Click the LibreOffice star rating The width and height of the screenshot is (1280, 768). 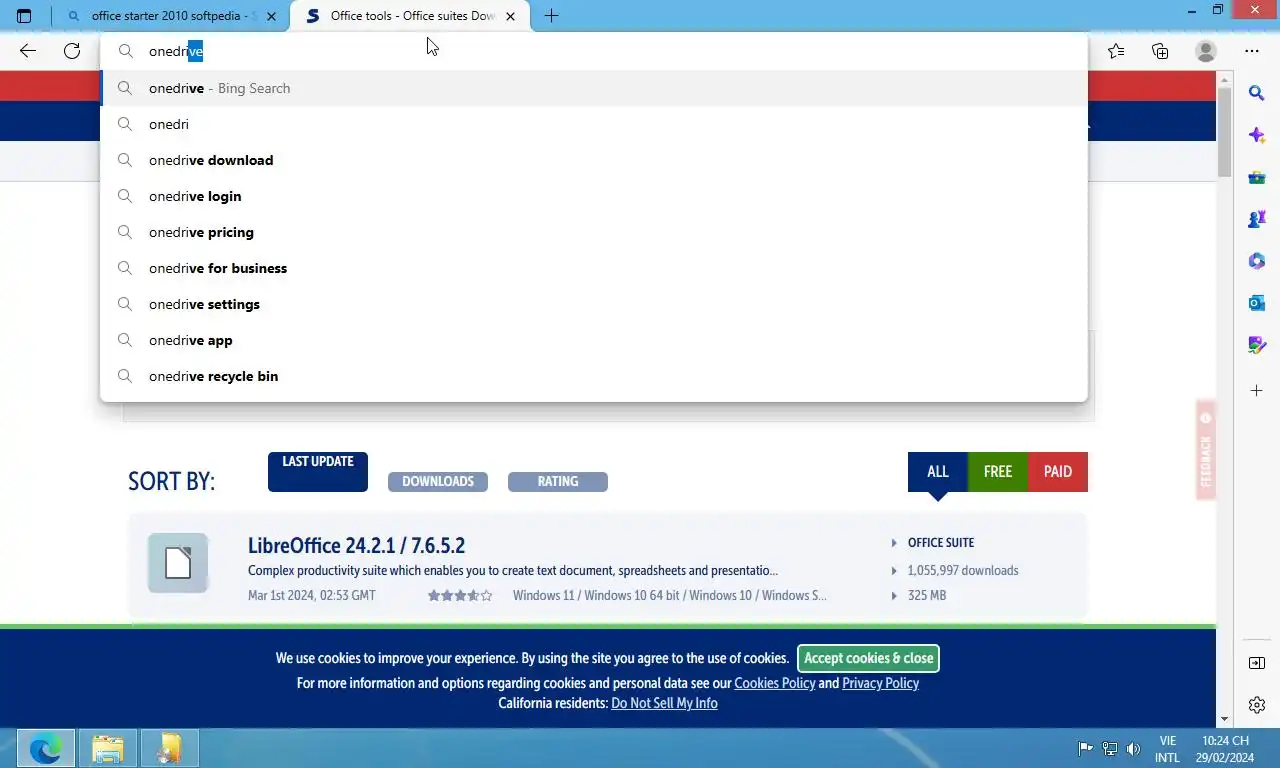pyautogui.click(x=460, y=595)
